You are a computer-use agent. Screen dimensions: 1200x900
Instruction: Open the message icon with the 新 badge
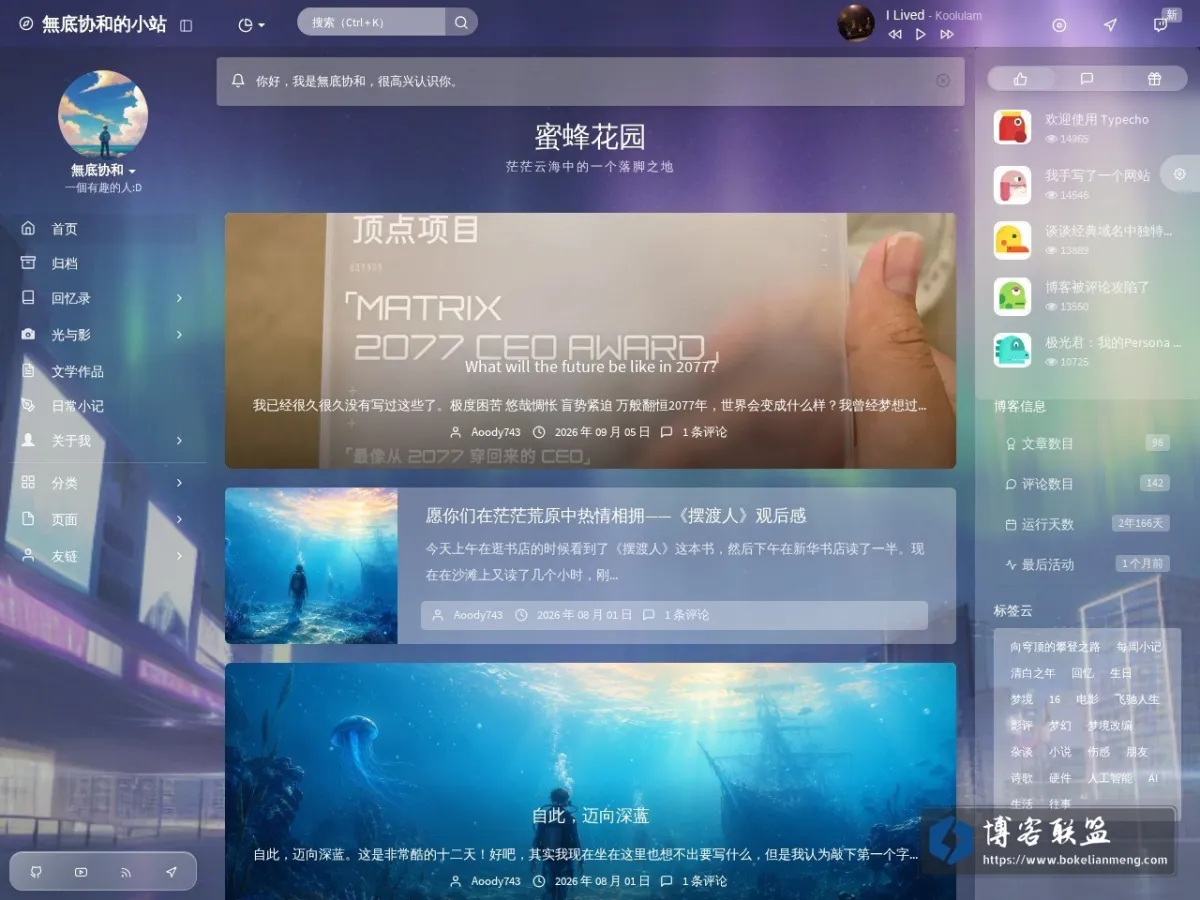coord(1162,23)
